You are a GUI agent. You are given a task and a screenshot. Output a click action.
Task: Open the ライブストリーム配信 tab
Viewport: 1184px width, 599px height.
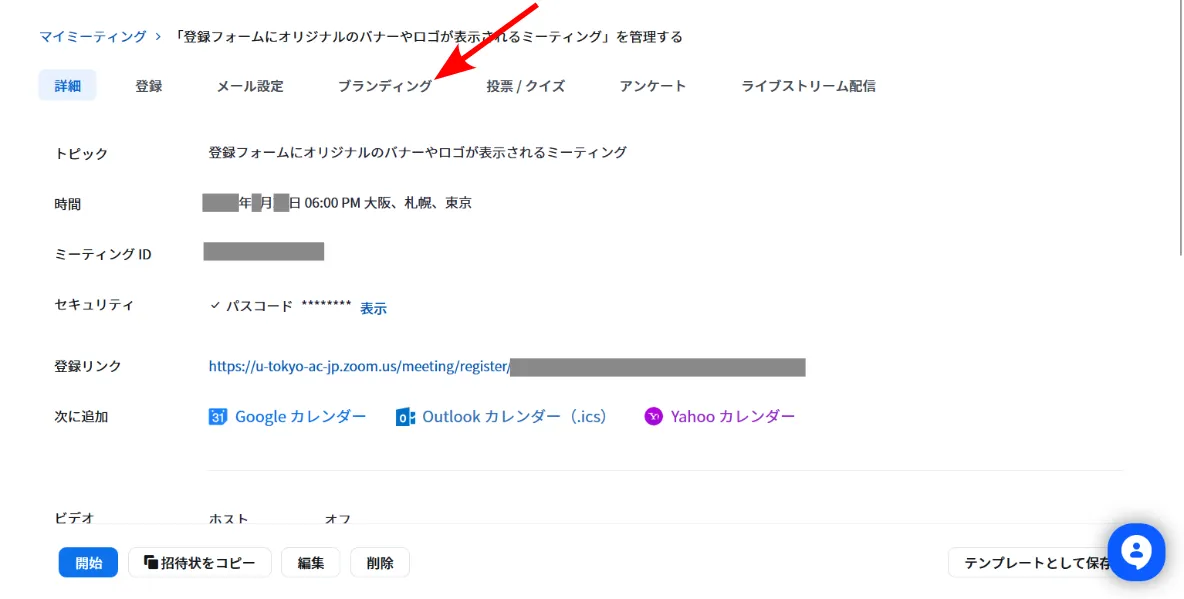coord(808,86)
